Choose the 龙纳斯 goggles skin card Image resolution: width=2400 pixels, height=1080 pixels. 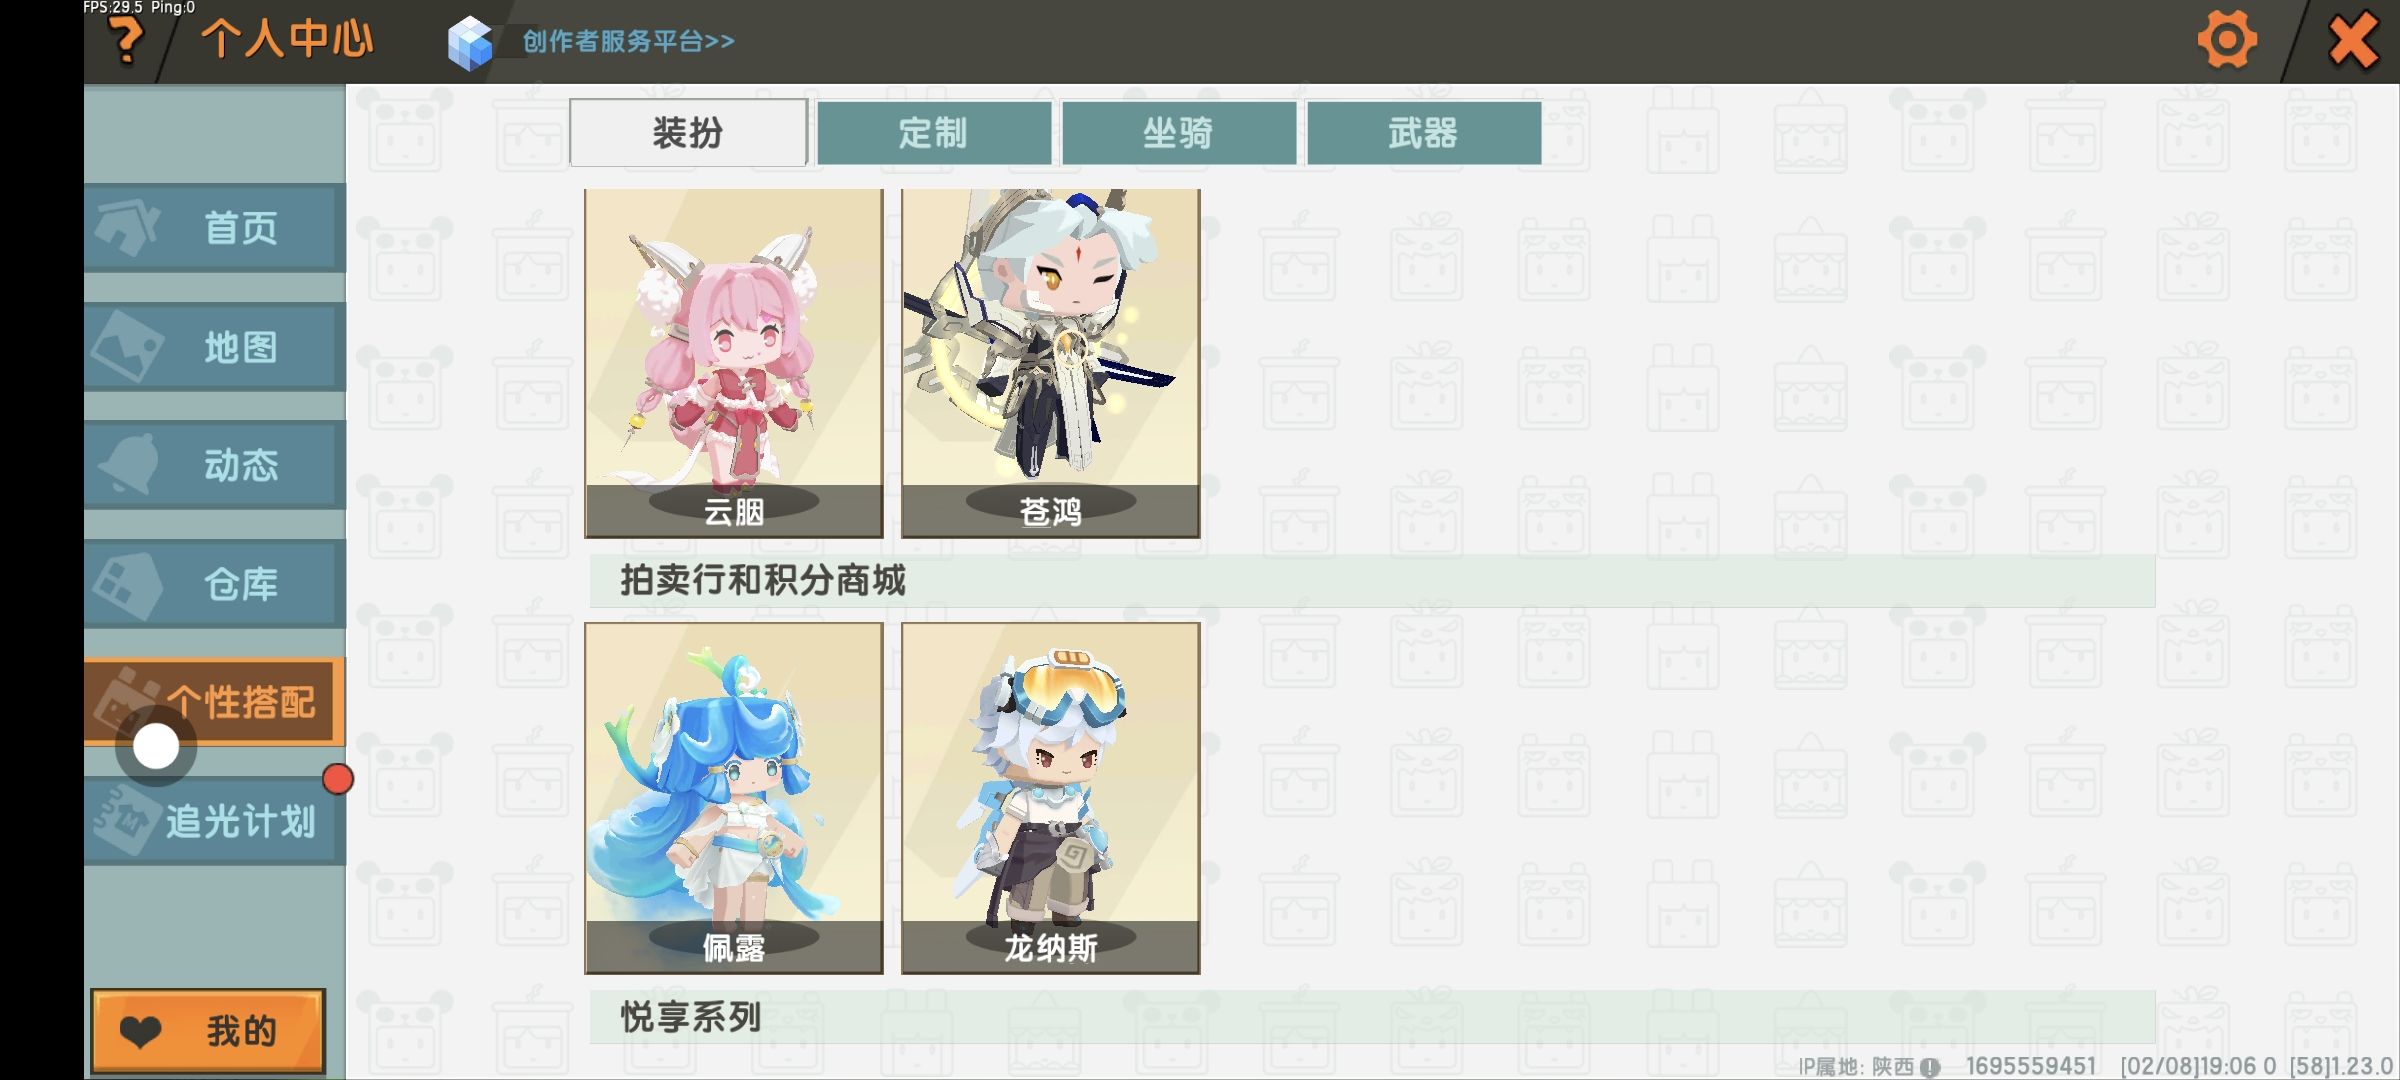pos(1051,798)
